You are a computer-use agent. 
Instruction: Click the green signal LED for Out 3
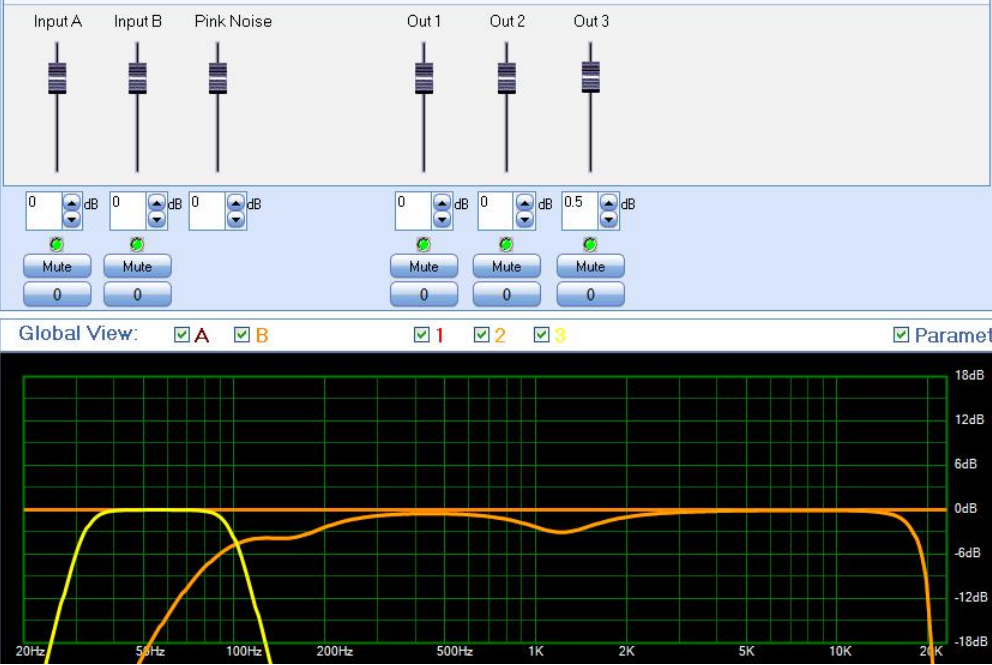coord(590,244)
